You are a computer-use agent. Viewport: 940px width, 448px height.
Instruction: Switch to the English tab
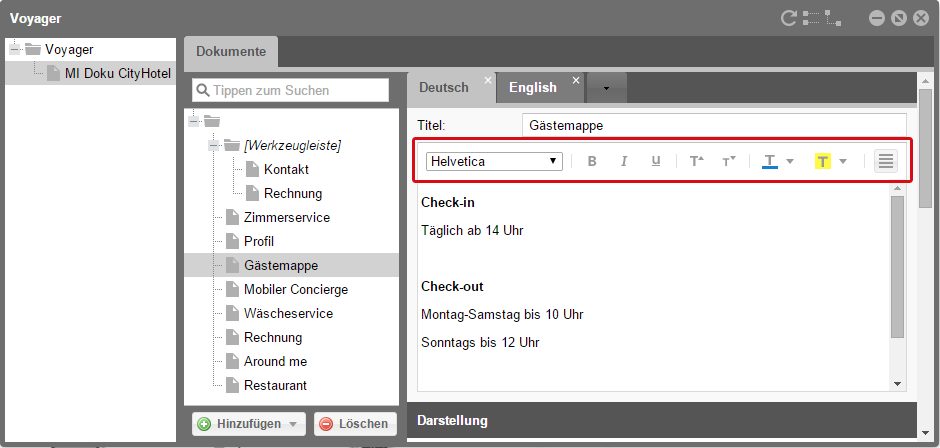(532, 88)
